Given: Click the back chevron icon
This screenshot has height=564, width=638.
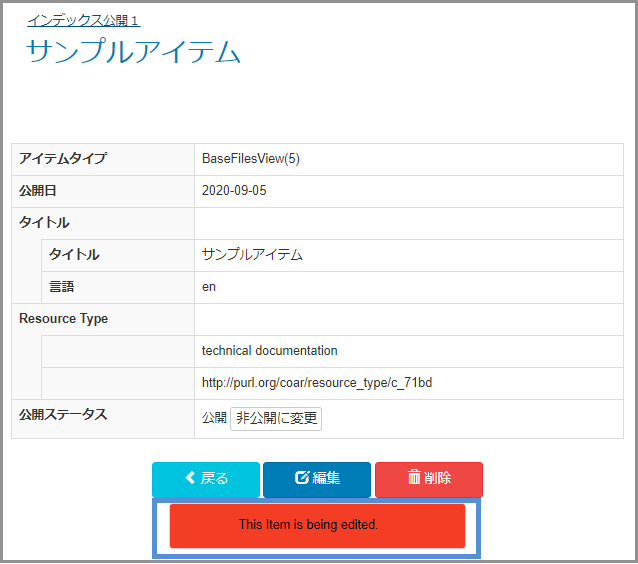Looking at the screenshot, I should [190, 479].
